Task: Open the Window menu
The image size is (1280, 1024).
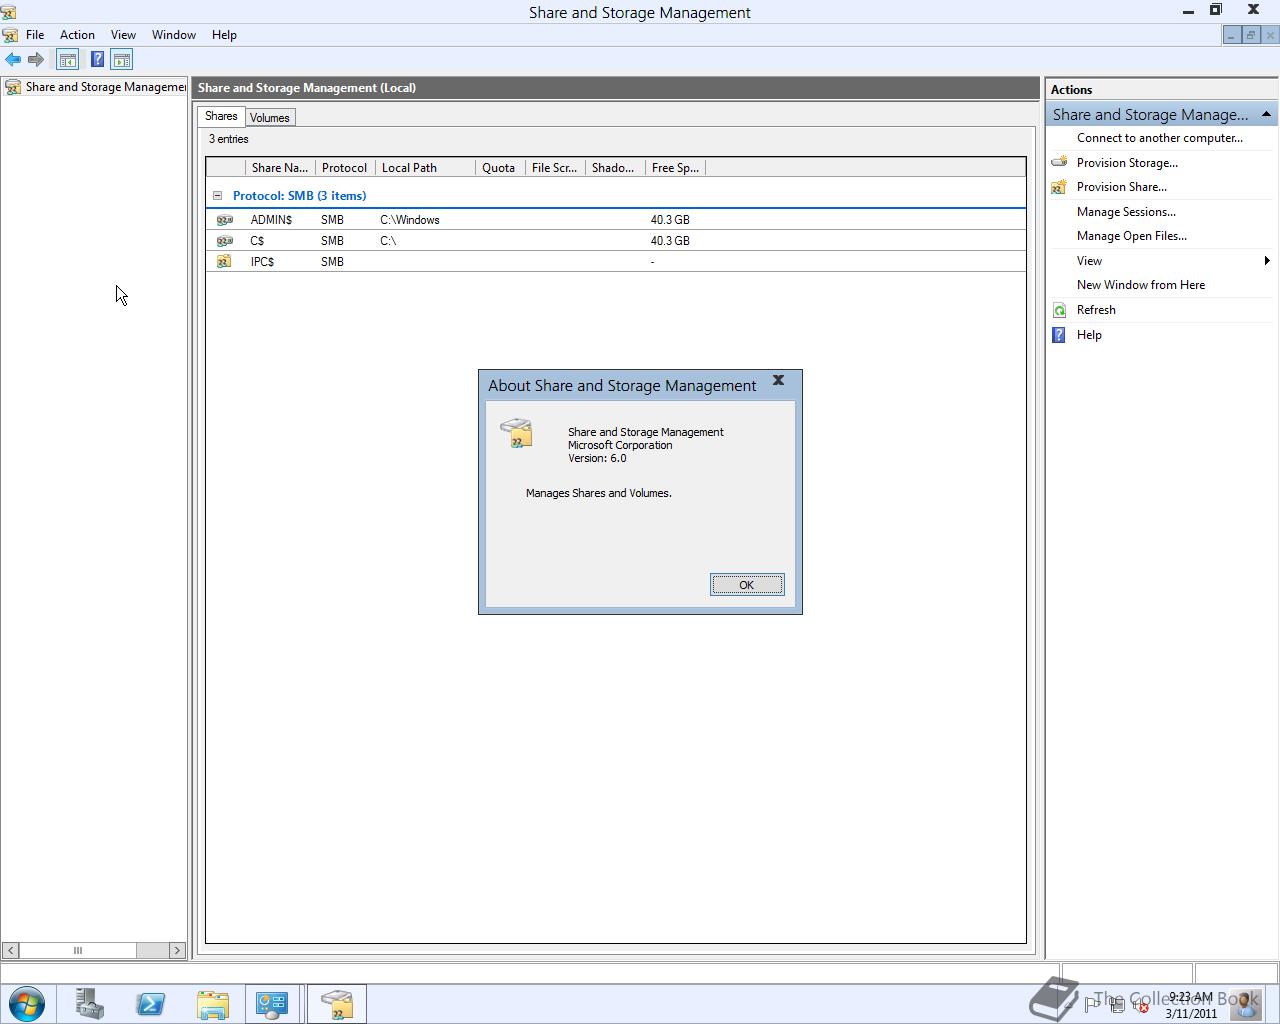Action: 174,35
